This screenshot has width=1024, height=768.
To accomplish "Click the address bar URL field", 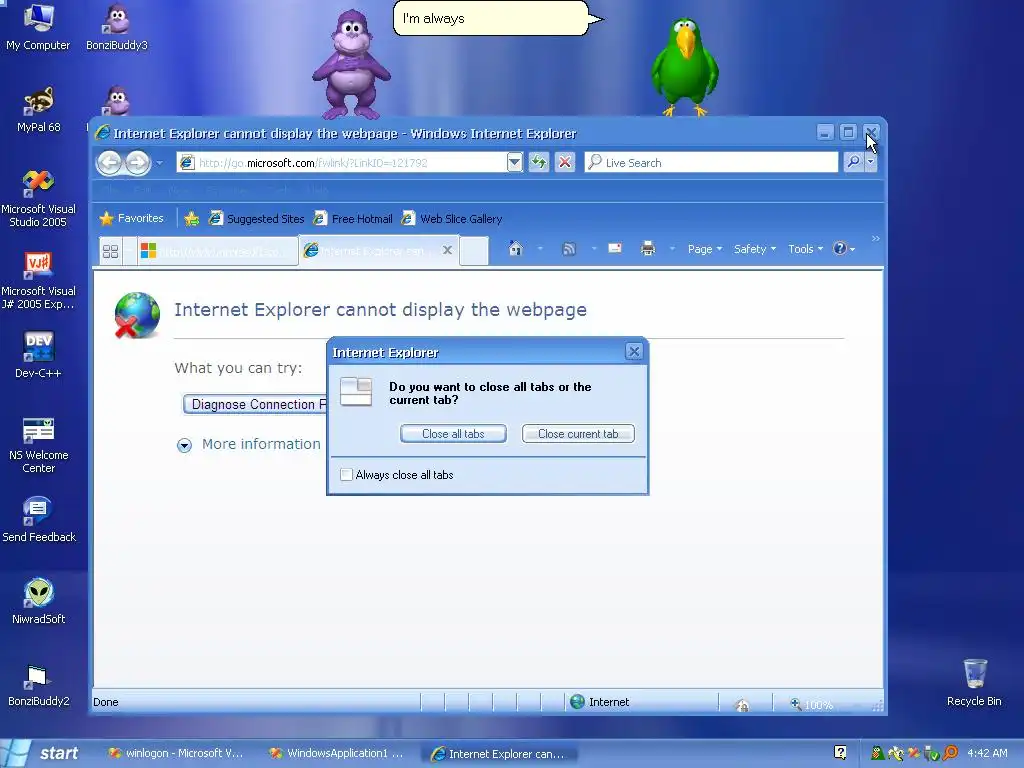I will (x=342, y=163).
